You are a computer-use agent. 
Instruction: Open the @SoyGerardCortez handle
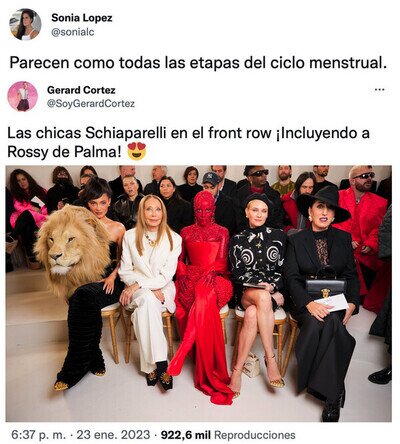(91, 104)
